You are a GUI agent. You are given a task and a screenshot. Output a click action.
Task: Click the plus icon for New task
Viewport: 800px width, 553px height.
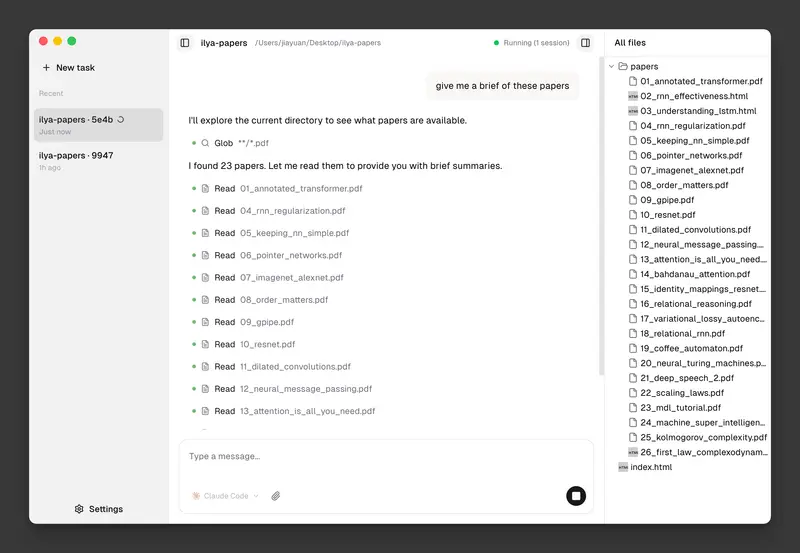46,68
